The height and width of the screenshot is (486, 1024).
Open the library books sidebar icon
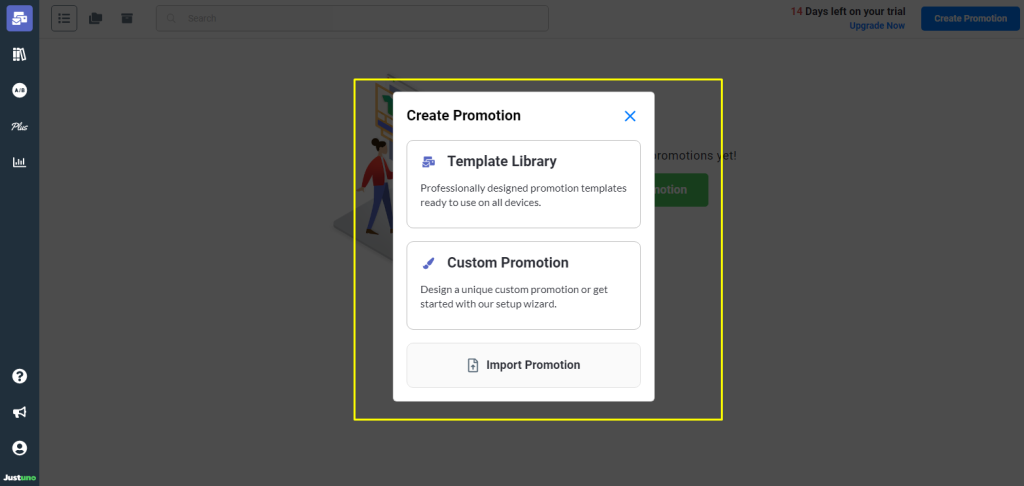(x=20, y=55)
